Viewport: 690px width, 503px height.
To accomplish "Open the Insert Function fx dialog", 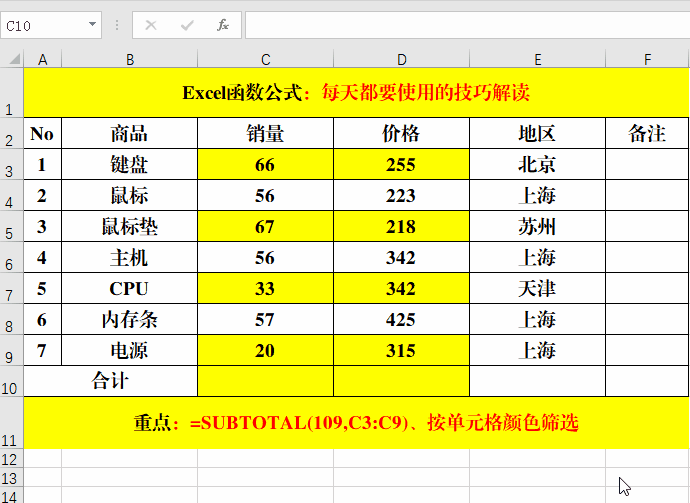I will (223, 25).
